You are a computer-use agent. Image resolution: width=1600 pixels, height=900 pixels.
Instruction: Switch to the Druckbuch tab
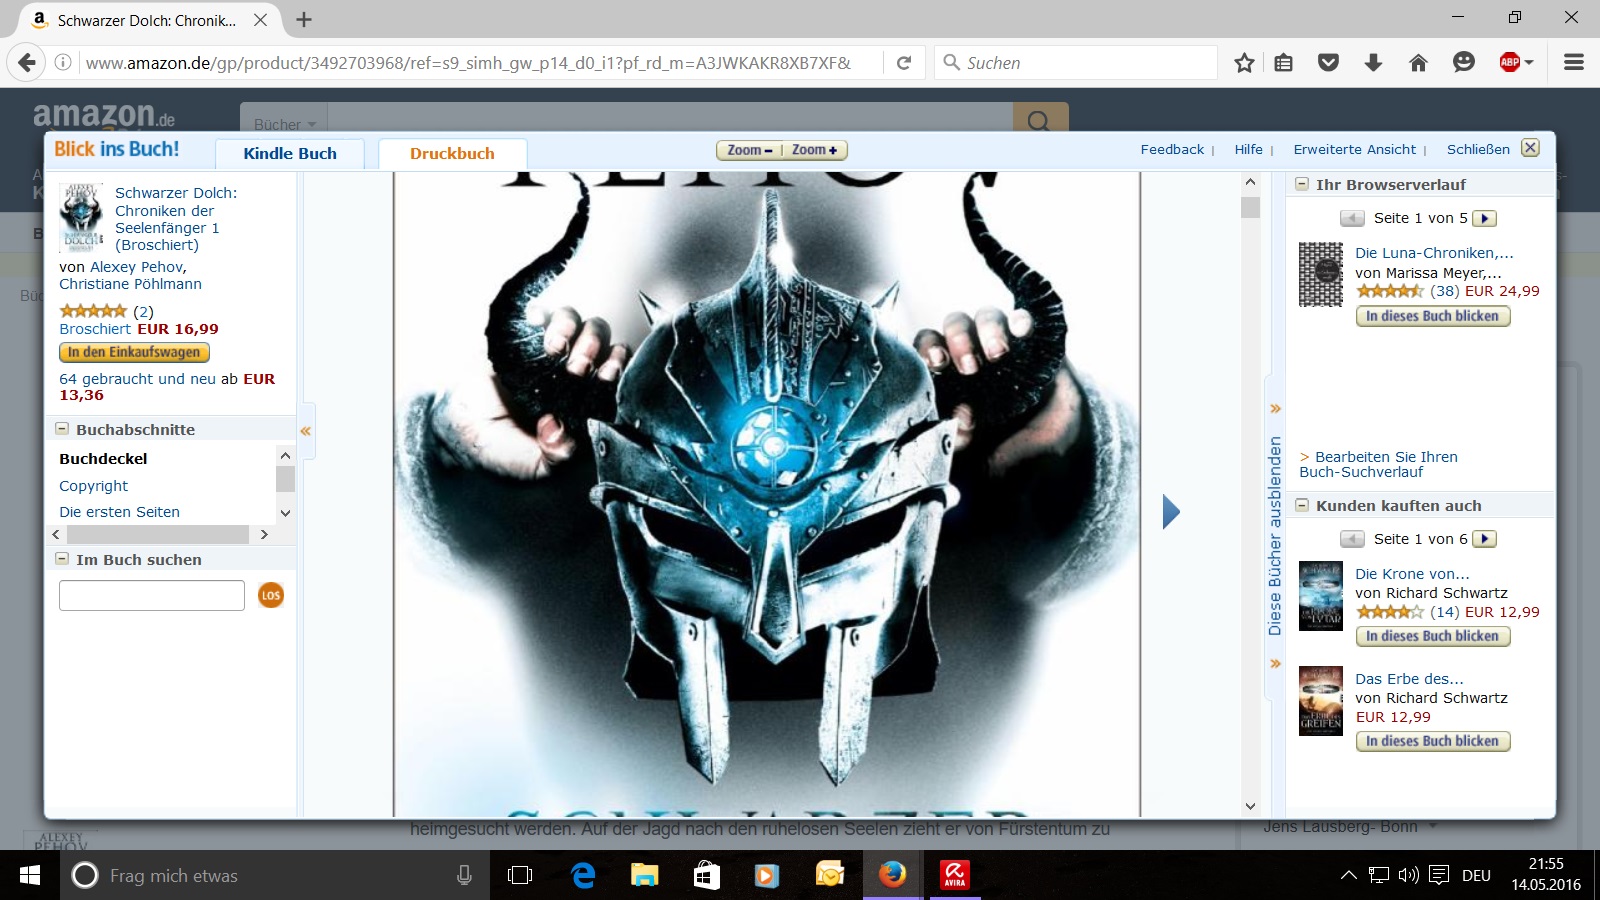point(452,153)
